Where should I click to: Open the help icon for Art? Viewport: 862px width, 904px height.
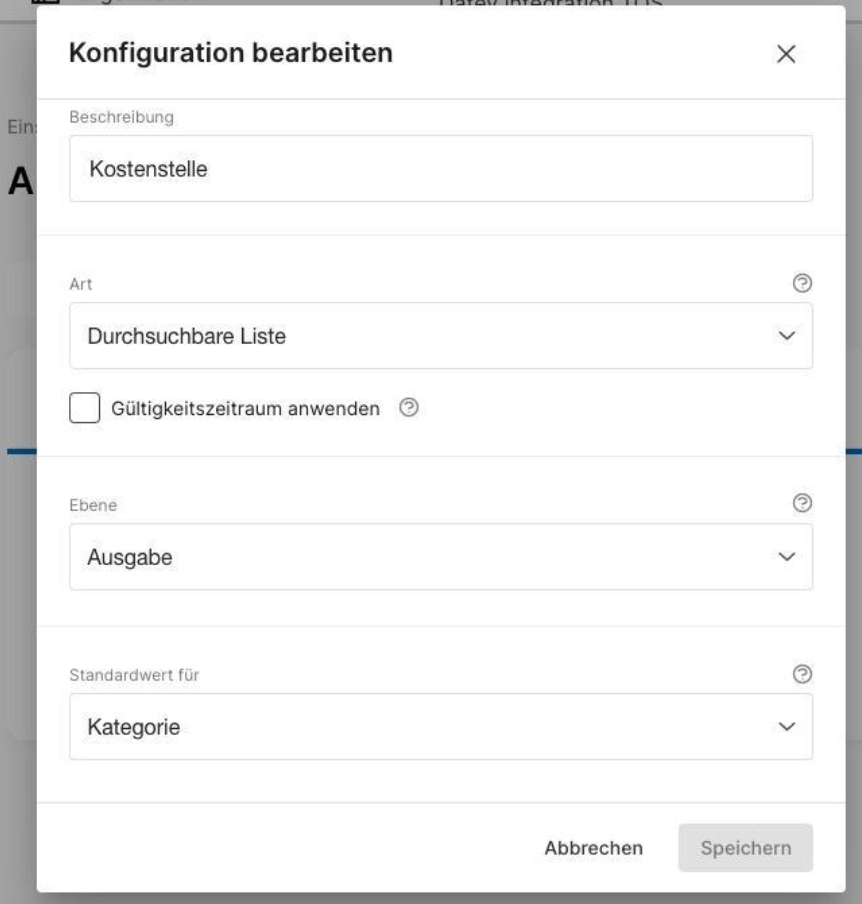pos(802,283)
